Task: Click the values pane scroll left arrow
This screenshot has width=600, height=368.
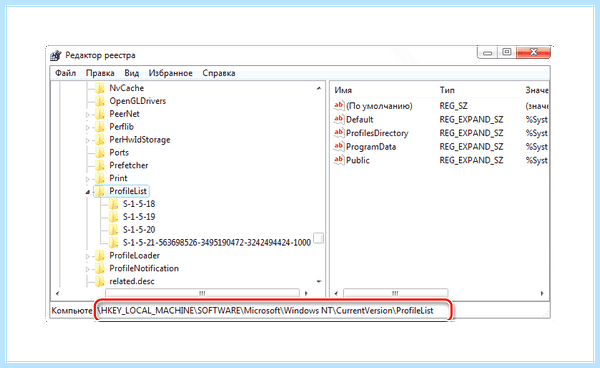Action: [336, 293]
